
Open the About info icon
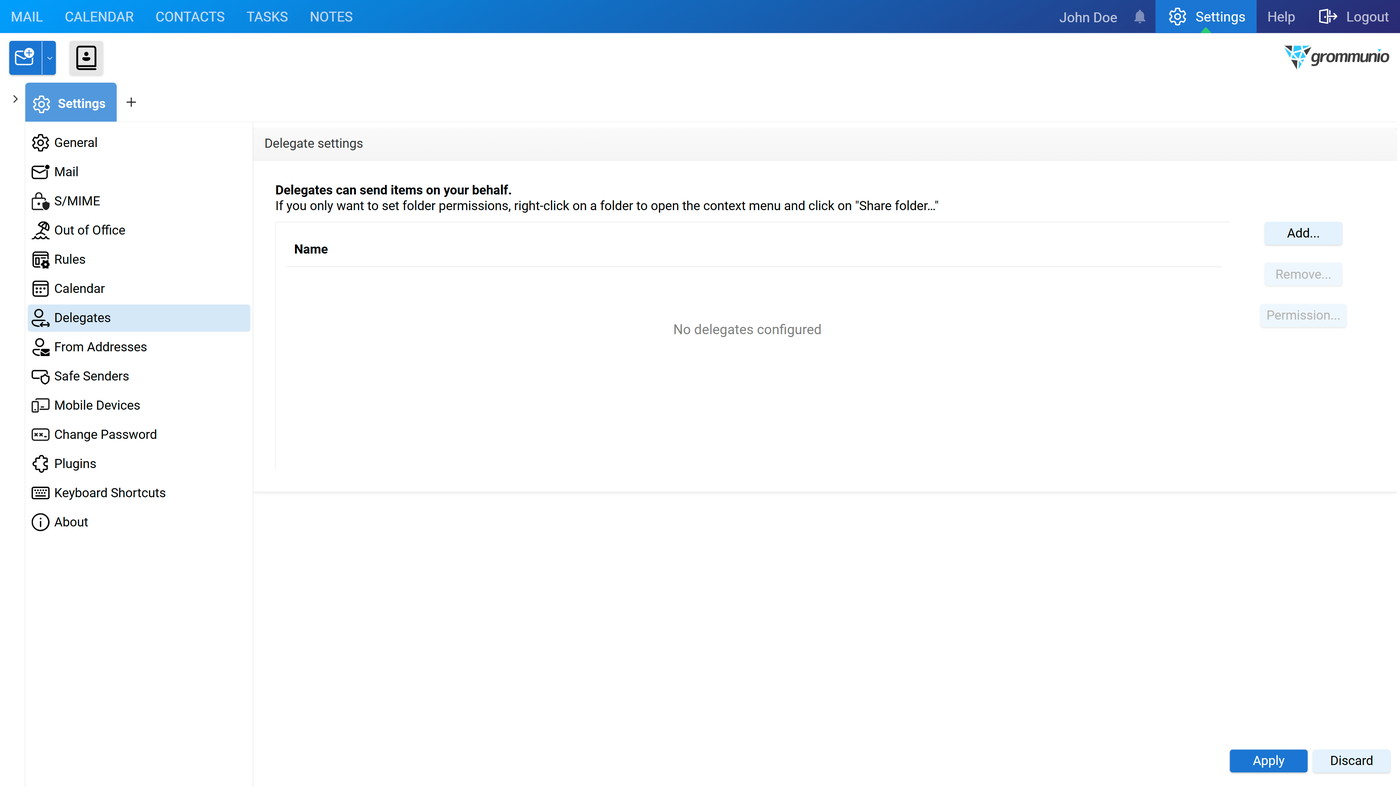tap(40, 522)
